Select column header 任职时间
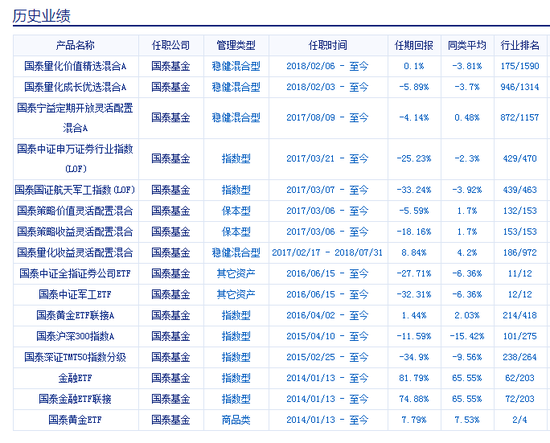 click(x=328, y=45)
